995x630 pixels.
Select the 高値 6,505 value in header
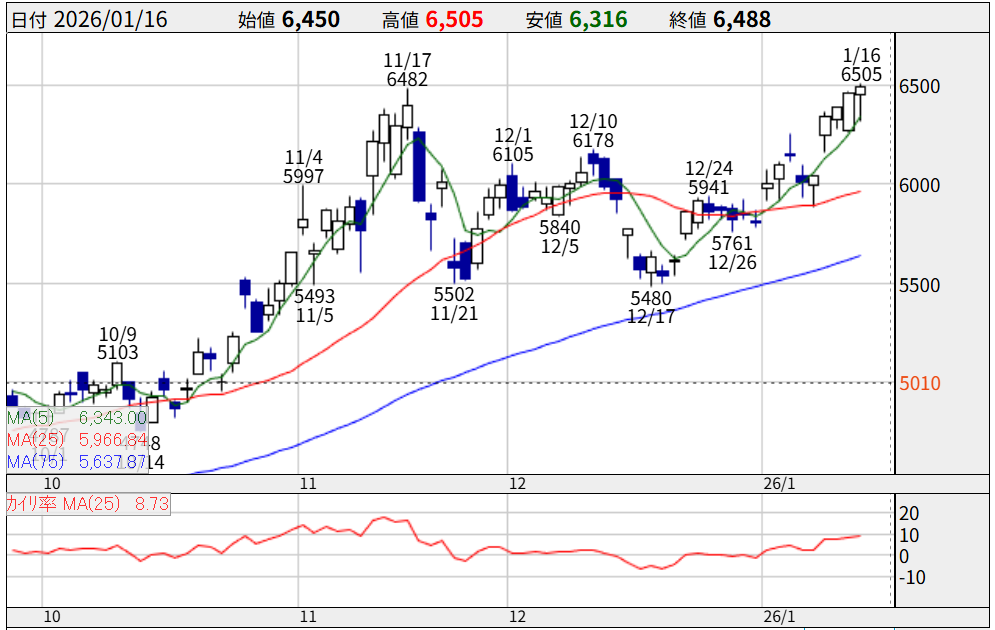[435, 20]
